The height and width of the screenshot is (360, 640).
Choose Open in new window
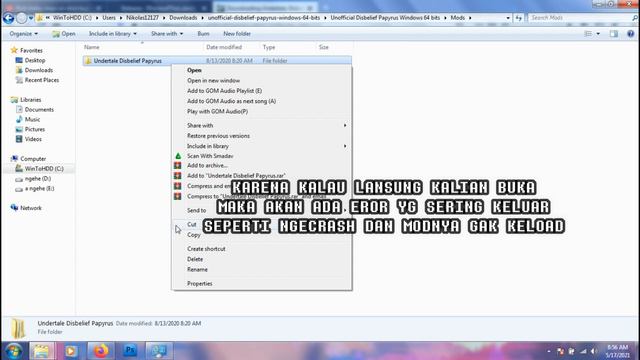pos(262,80)
